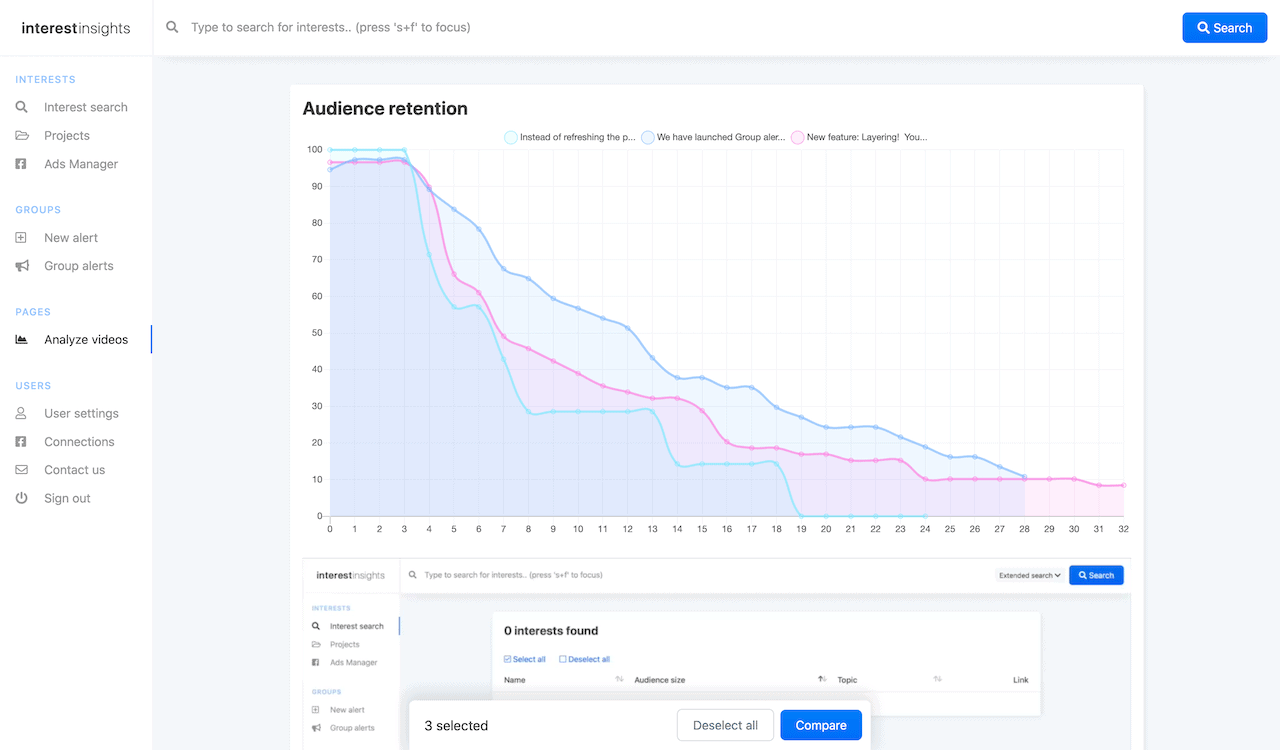Select the Analyze videos page entry

[85, 339]
